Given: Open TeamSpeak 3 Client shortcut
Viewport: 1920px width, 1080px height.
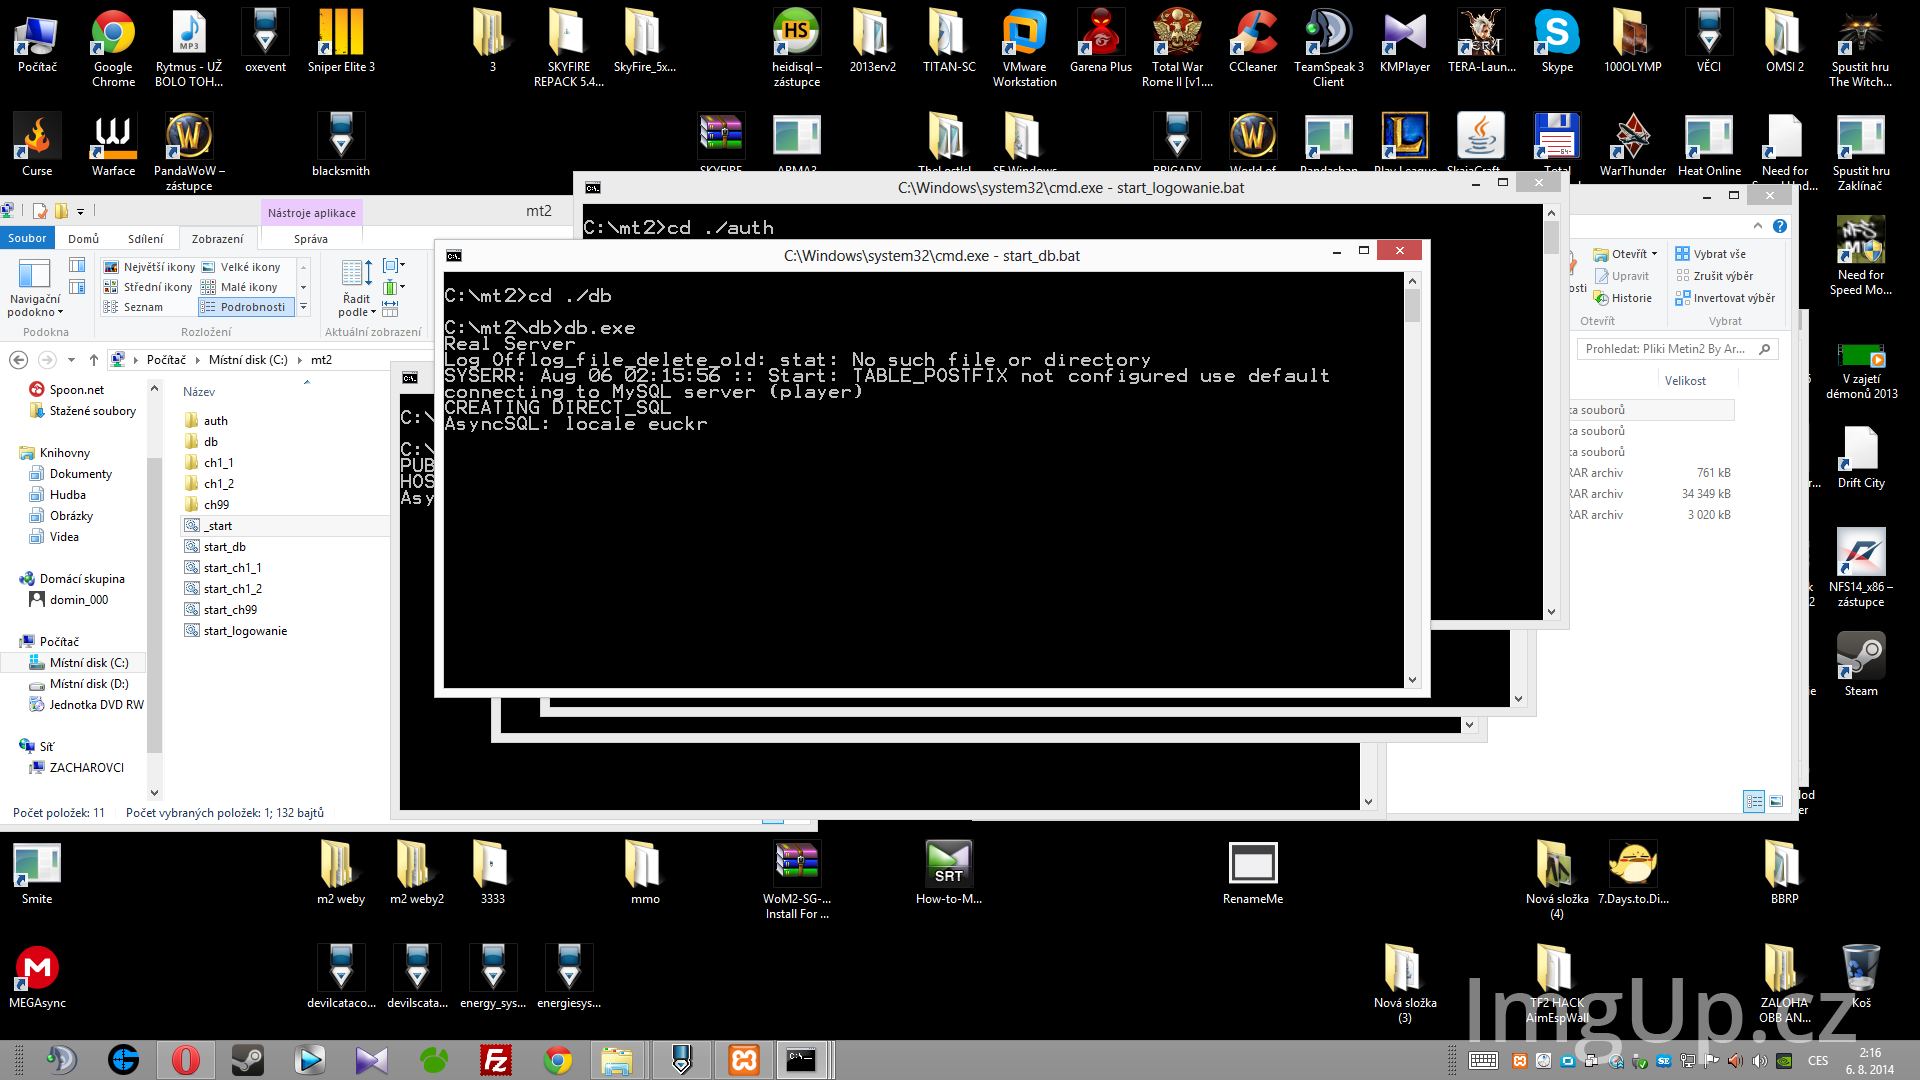Looking at the screenshot, I should tap(1329, 47).
